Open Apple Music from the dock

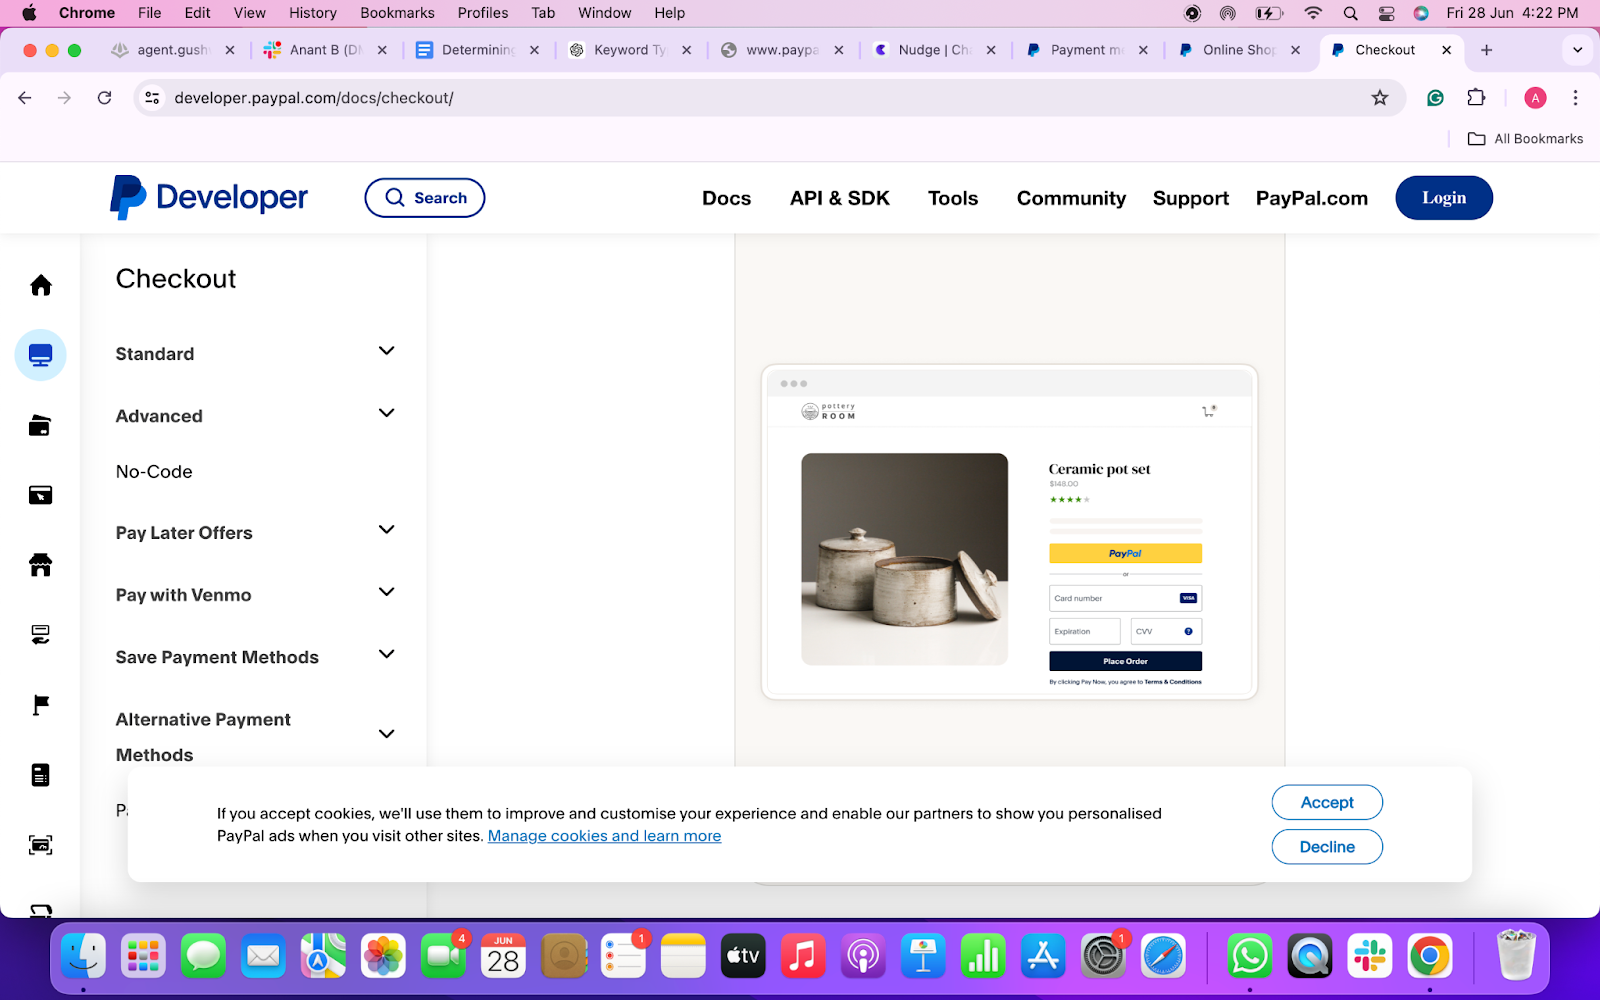tap(803, 957)
